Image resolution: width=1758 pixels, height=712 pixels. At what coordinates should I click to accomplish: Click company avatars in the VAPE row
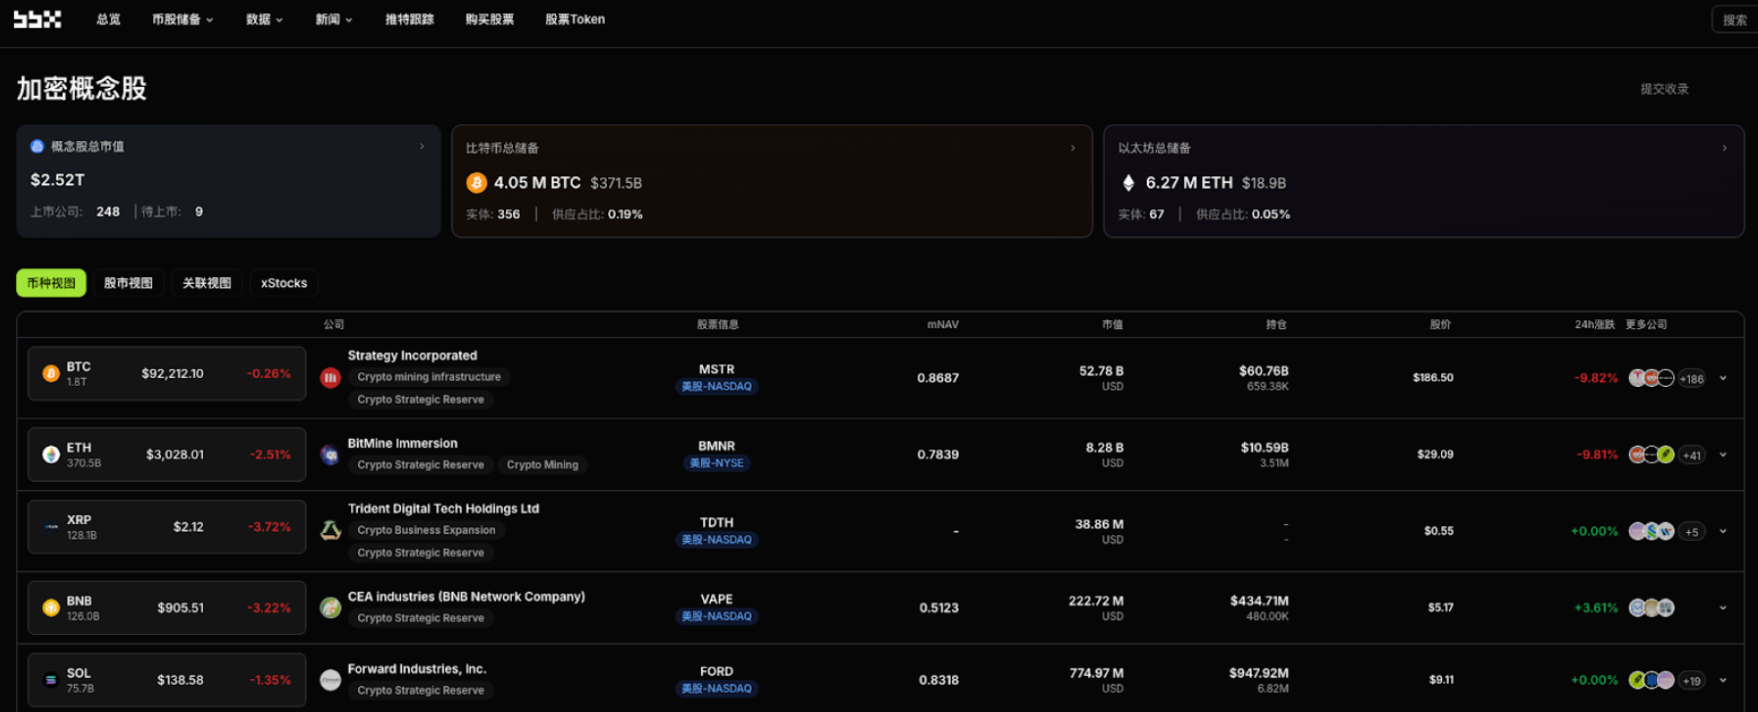tap(1651, 608)
